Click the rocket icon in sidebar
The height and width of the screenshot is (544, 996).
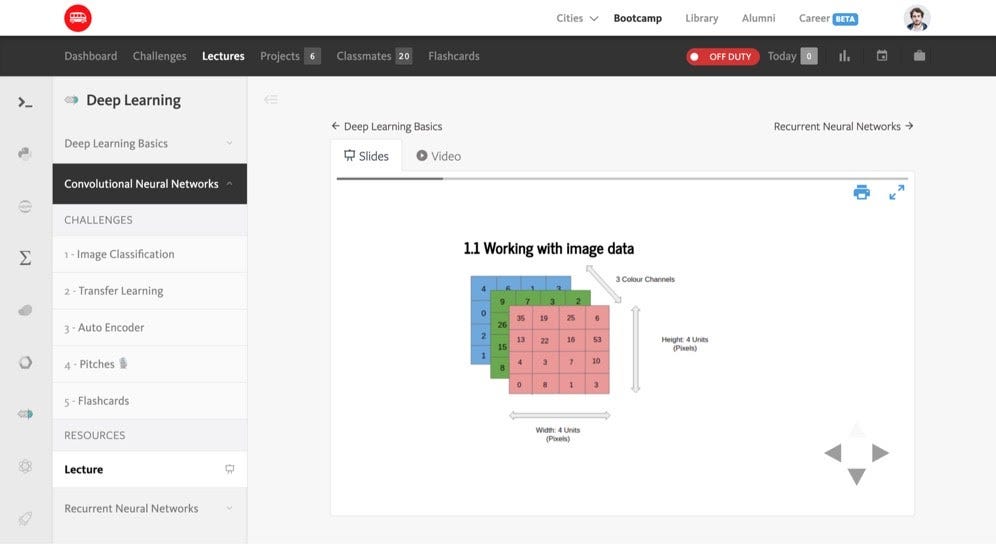point(26,518)
